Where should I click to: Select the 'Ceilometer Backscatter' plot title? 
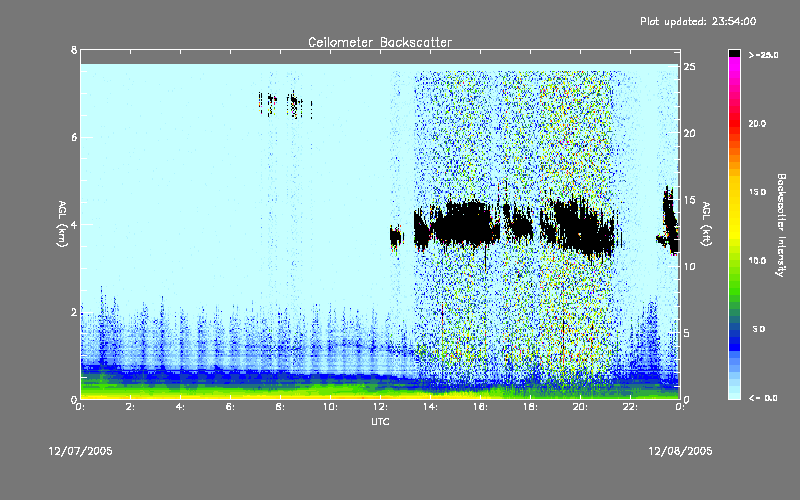point(380,42)
